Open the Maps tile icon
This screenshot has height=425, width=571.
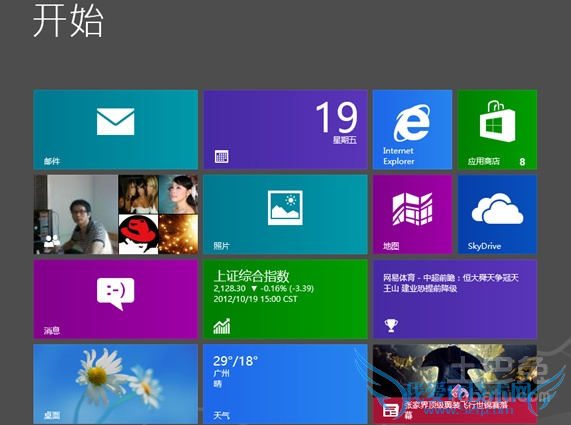click(412, 209)
